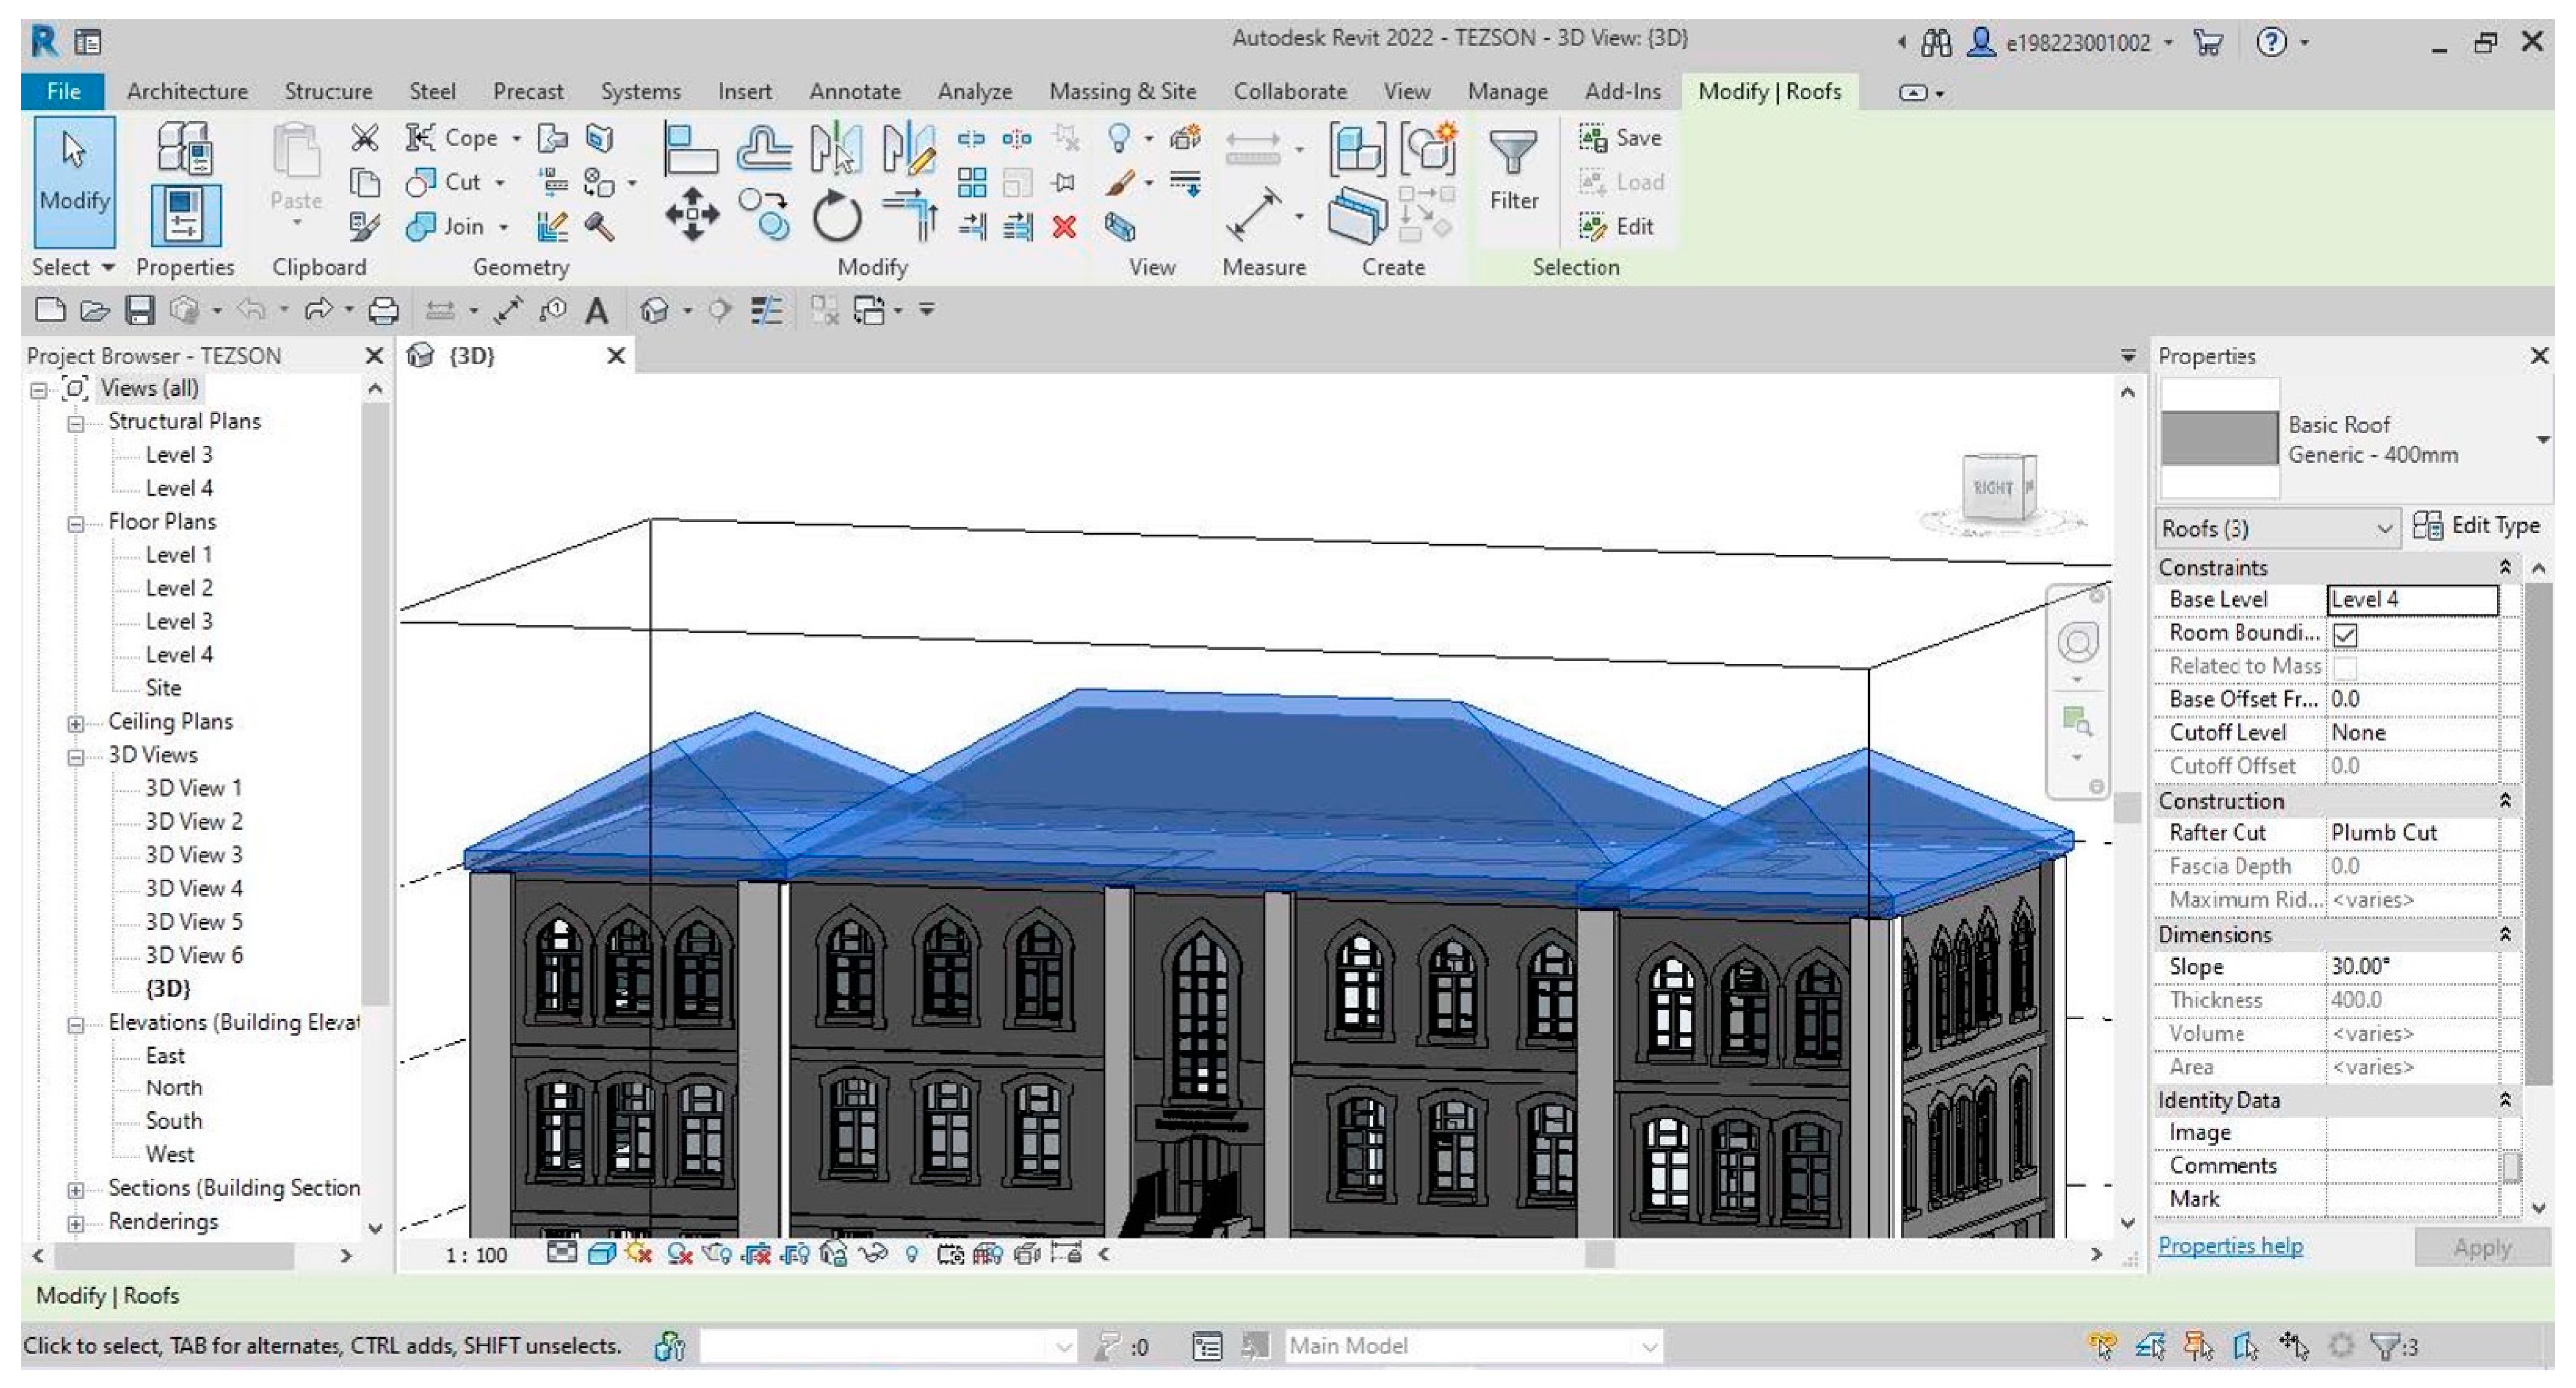Toggle the Related to Mass checkbox
The width and height of the screenshot is (2576, 1388).
(x=2345, y=667)
